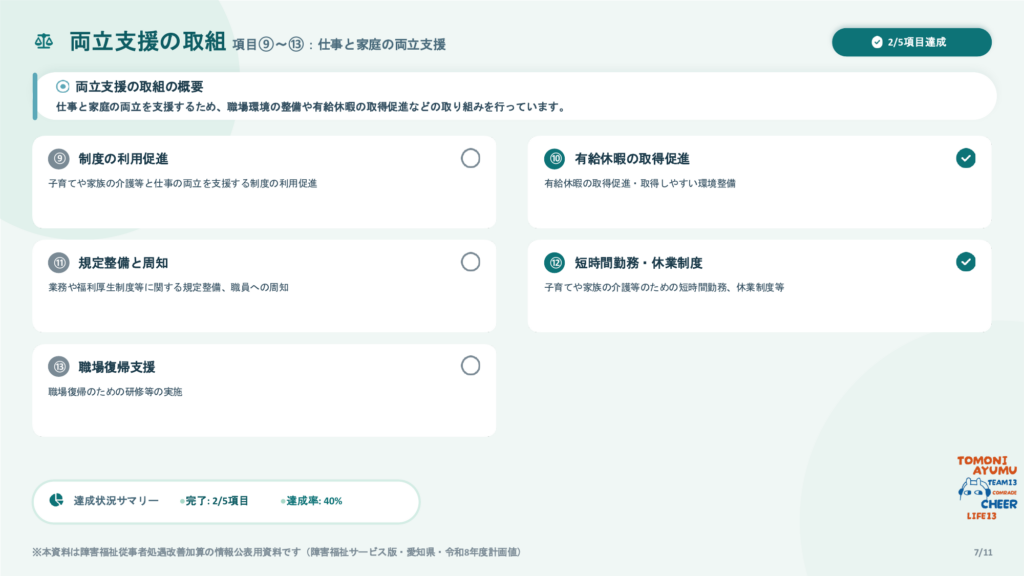1024x576 pixels.
Task: Click the number ⑫ badge icon
Action: coord(555,263)
